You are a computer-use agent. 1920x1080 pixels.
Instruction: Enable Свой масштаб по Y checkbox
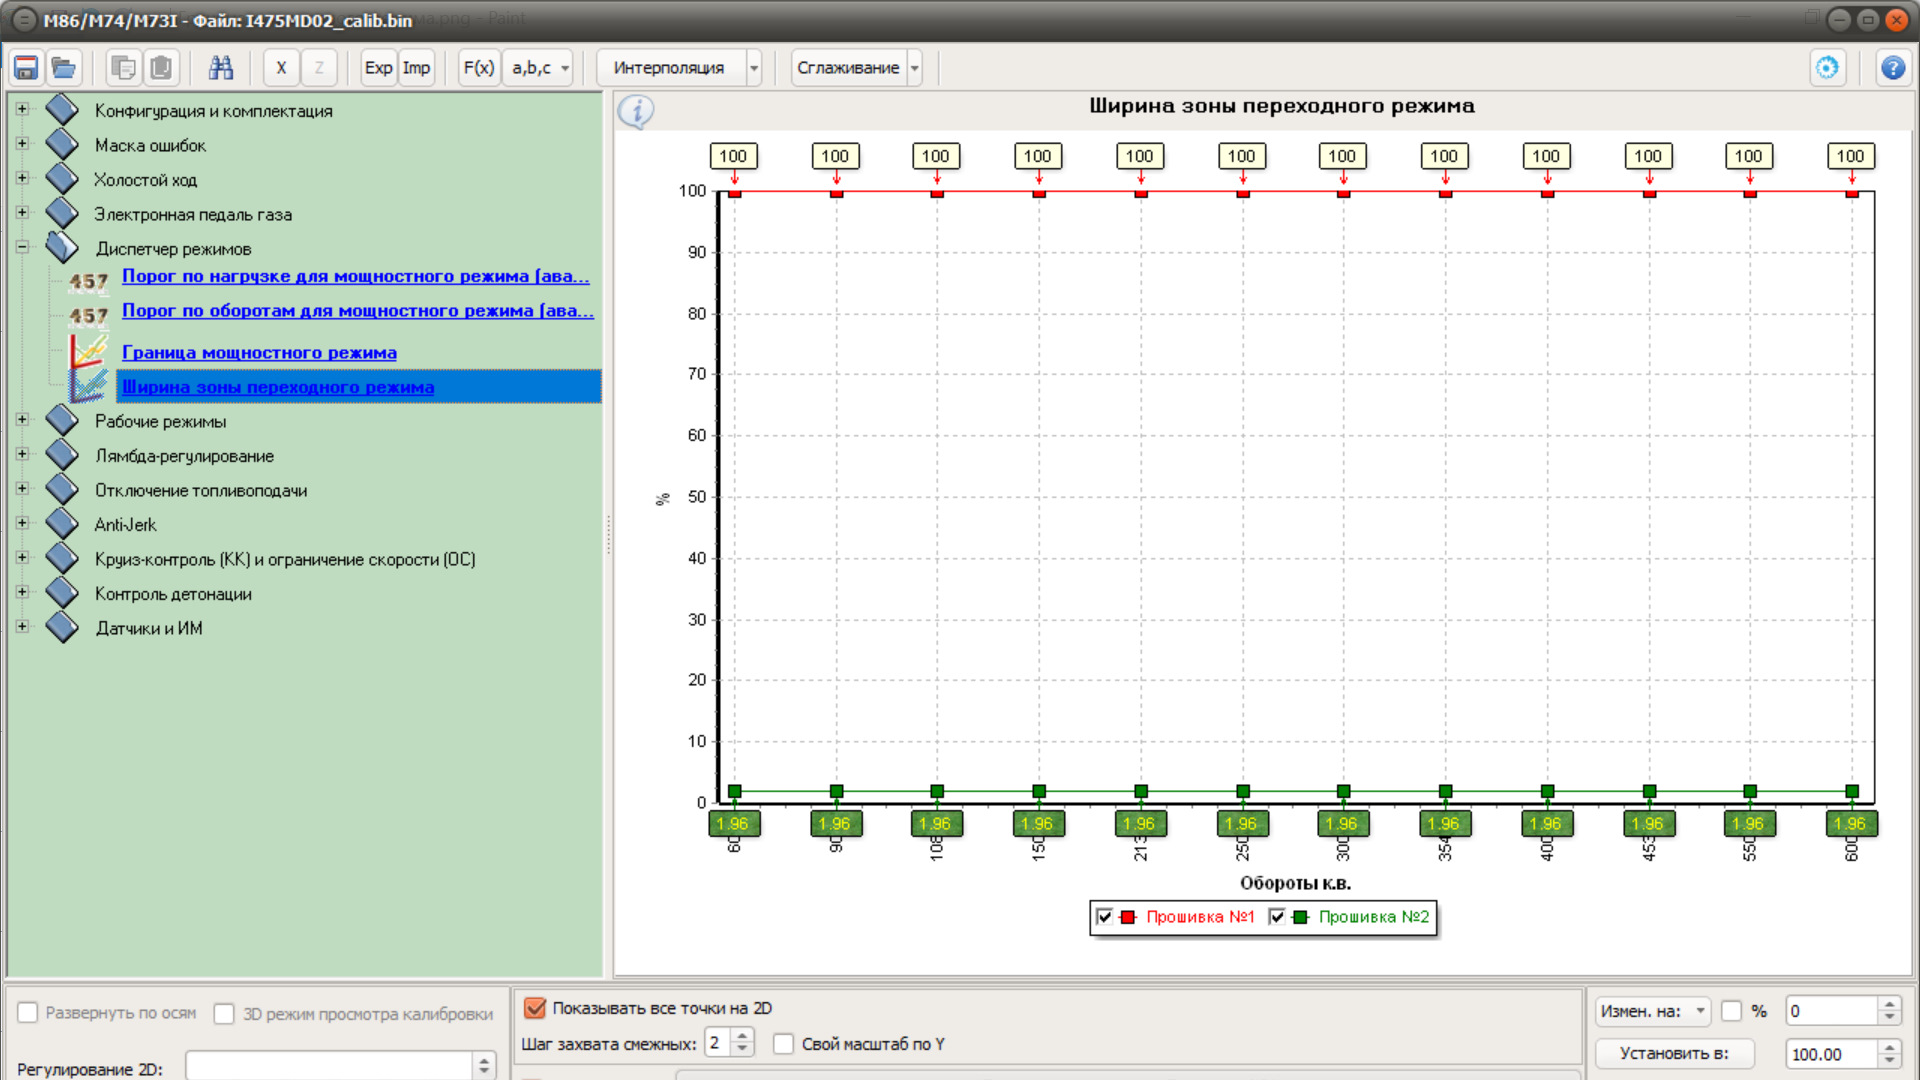click(x=784, y=1044)
